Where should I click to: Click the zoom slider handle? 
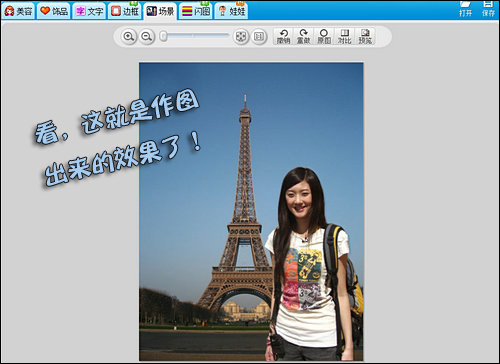pos(163,36)
